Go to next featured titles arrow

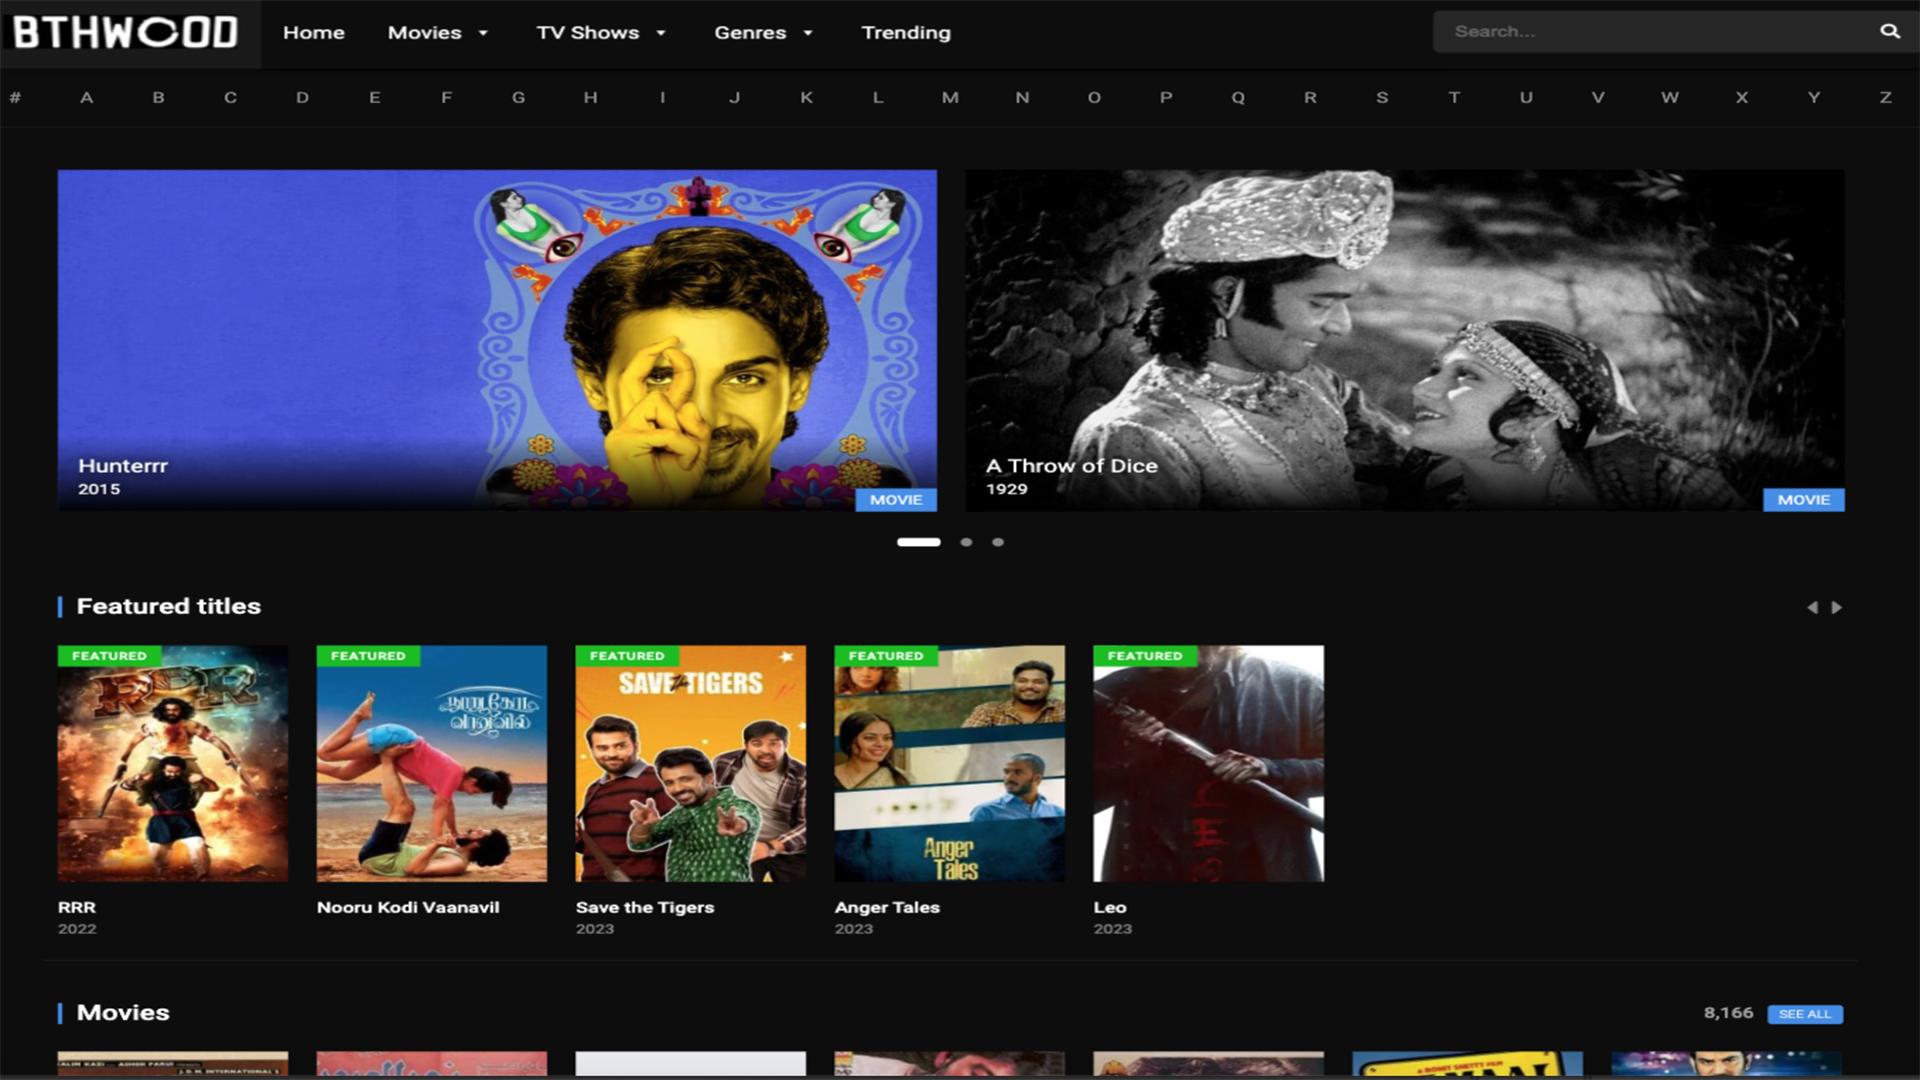[x=1836, y=607]
